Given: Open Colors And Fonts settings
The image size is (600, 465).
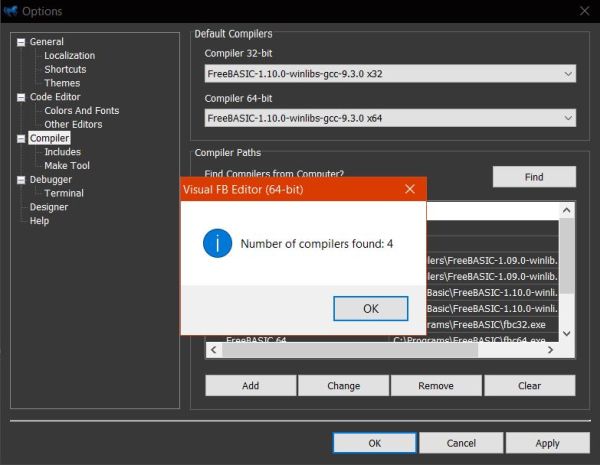Looking at the screenshot, I should tap(82, 111).
